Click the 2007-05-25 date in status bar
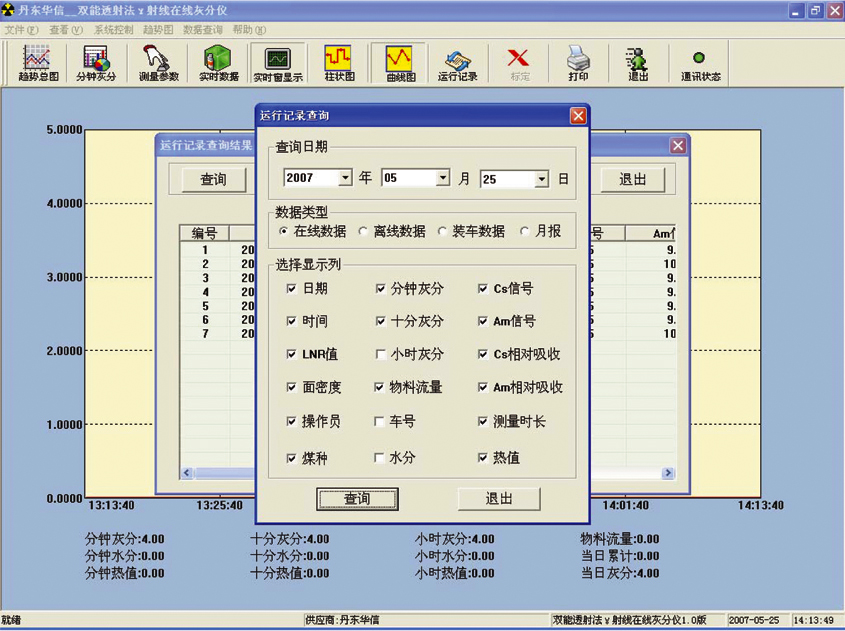The height and width of the screenshot is (631, 845). pos(754,620)
